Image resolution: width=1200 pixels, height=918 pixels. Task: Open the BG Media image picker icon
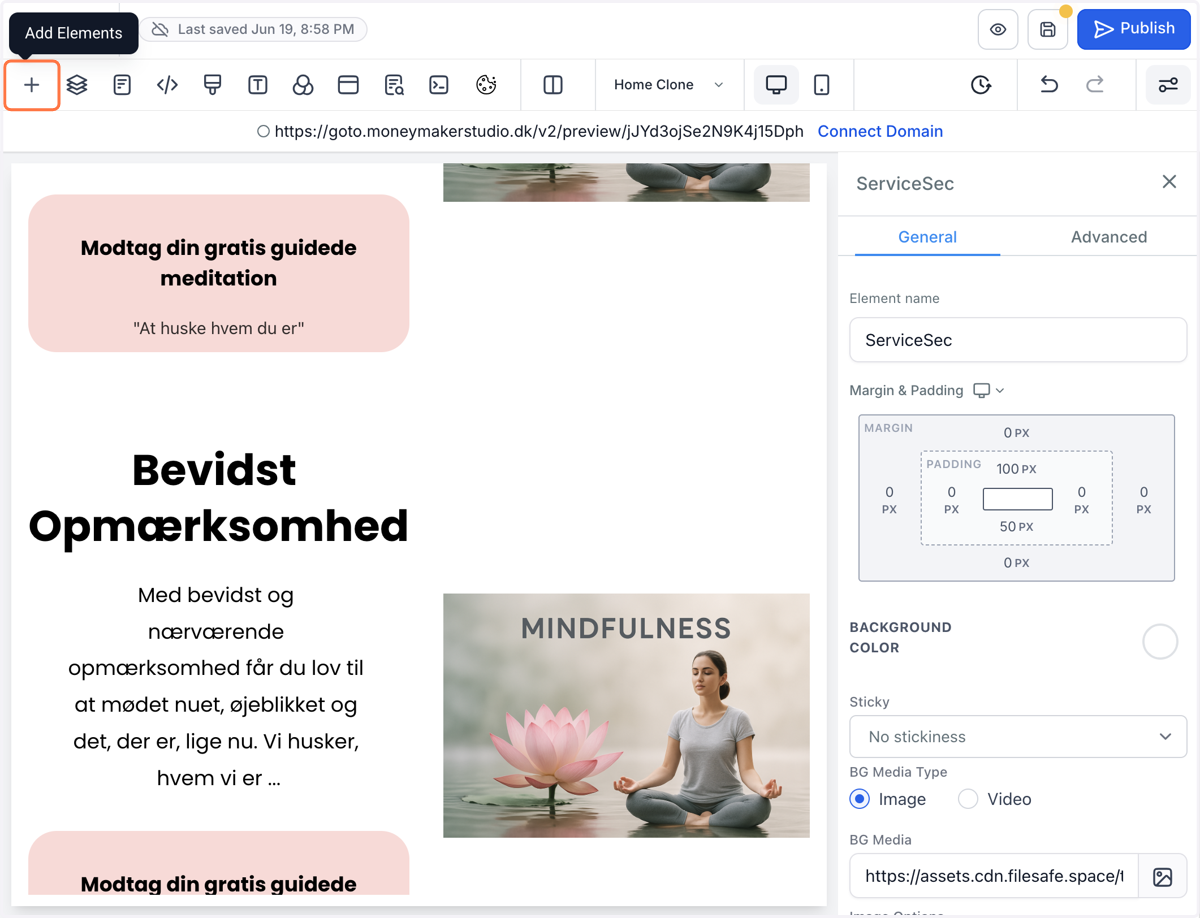[1162, 877]
